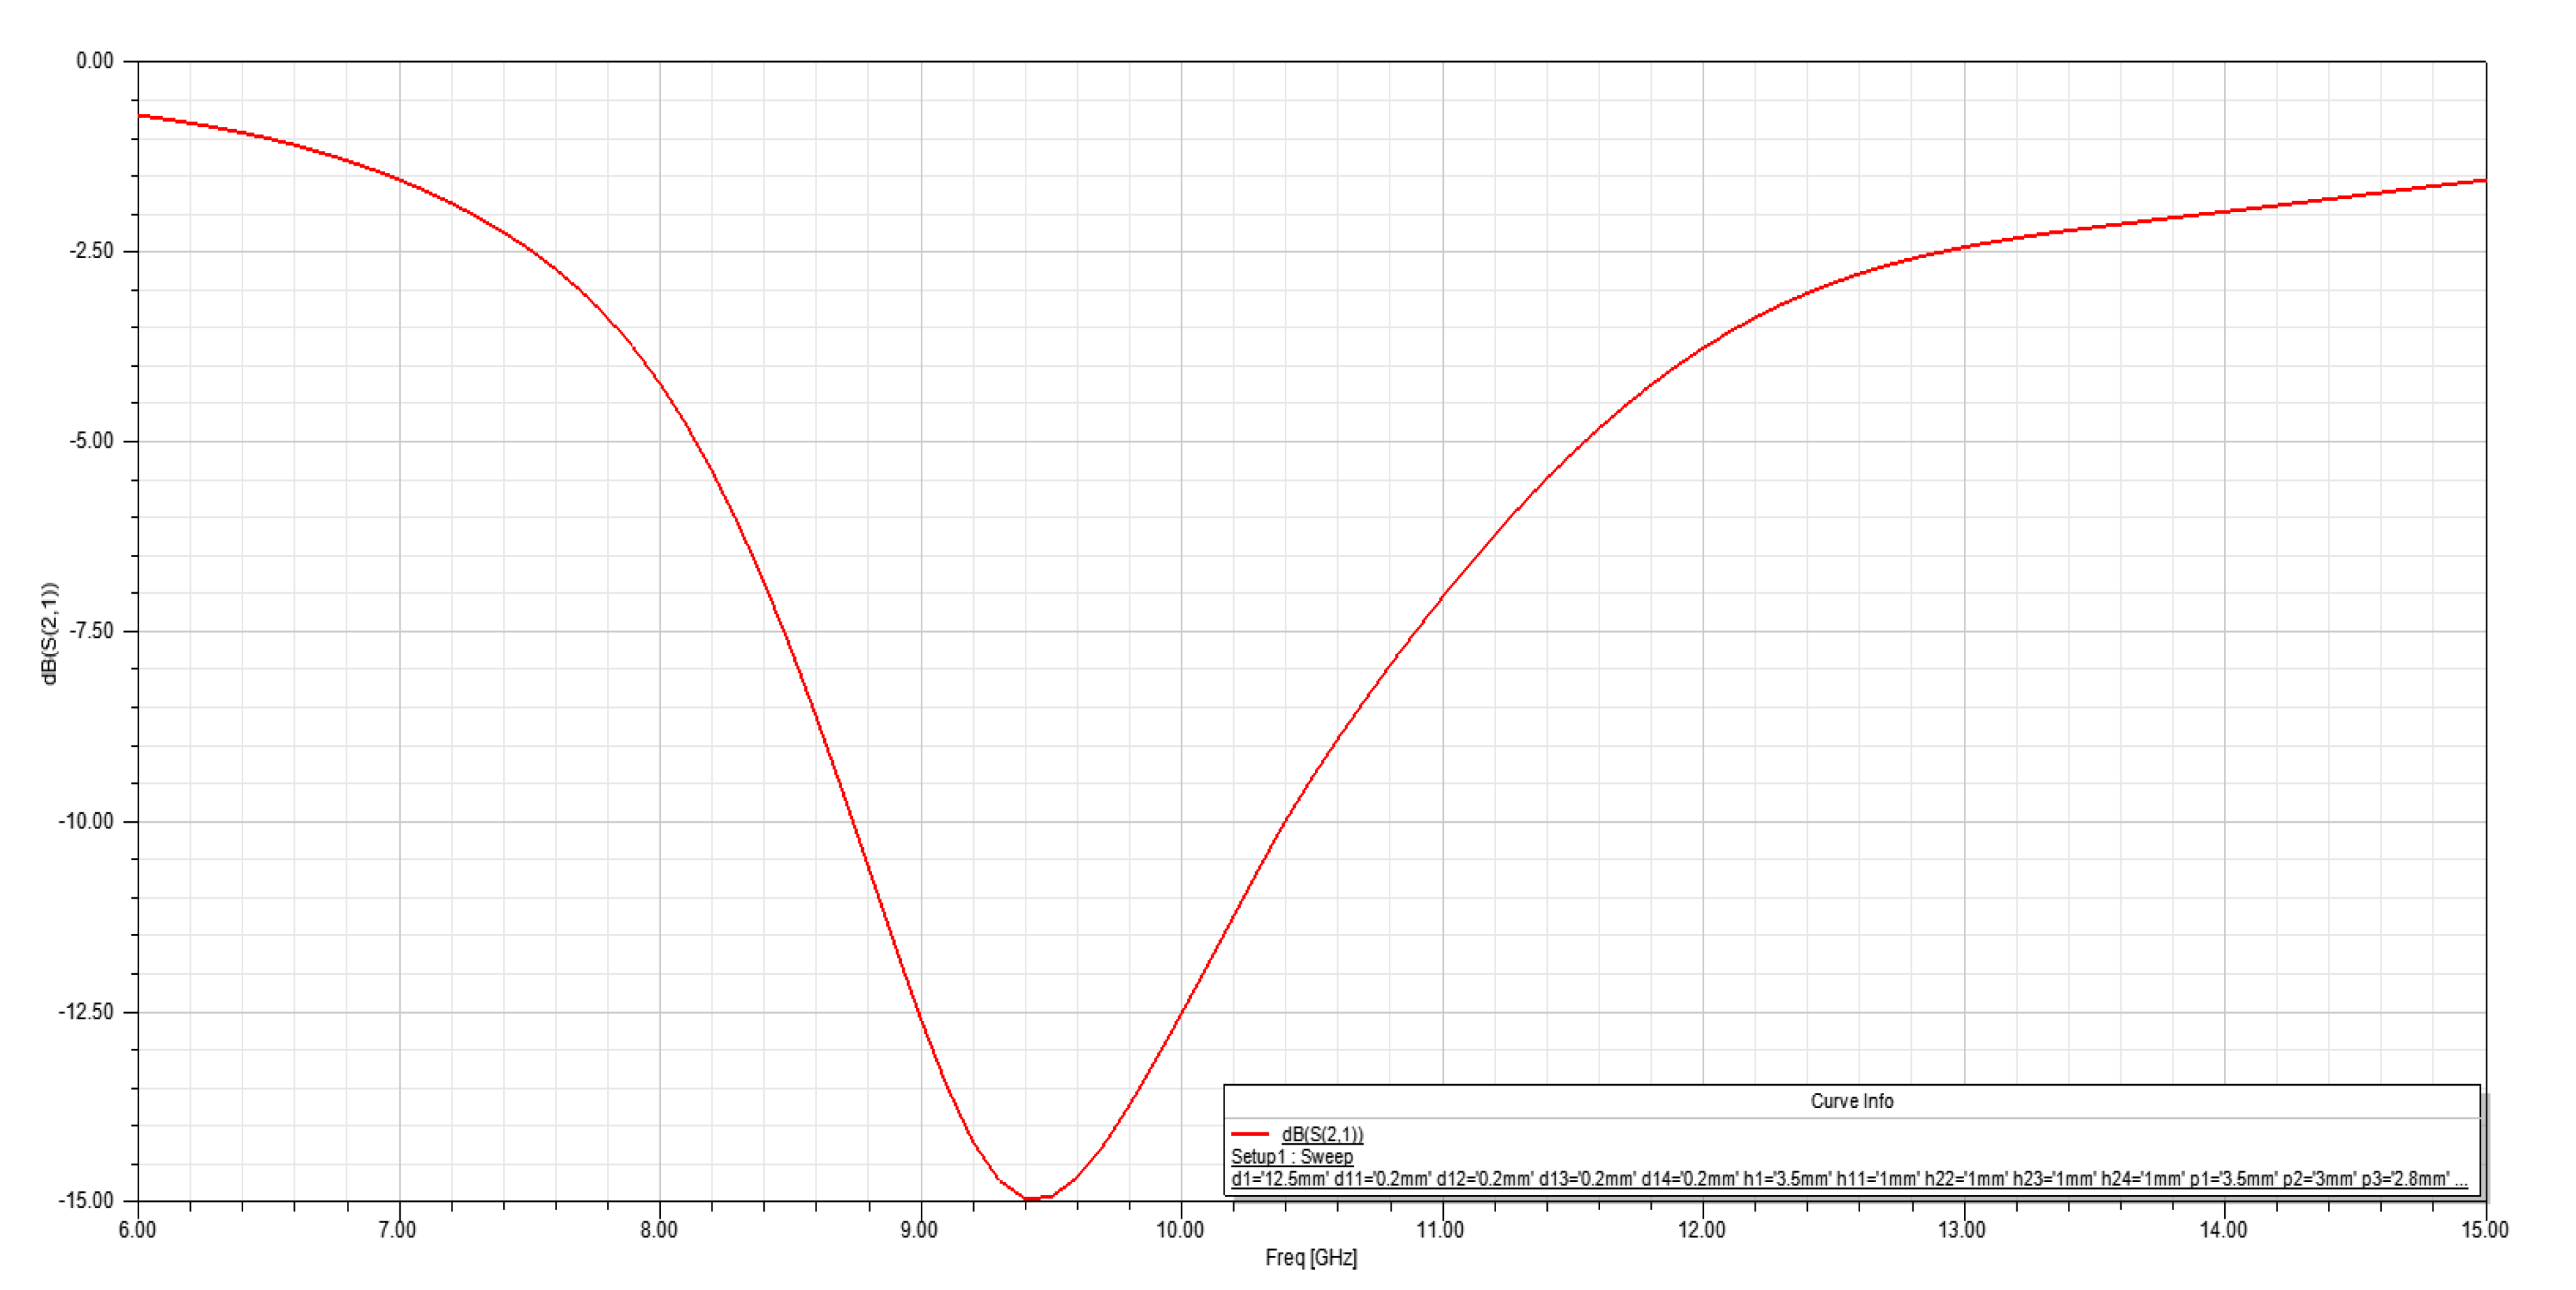The width and height of the screenshot is (2576, 1290).
Task: Click the ellipsis at end of parameter string
Action: (2461, 1182)
